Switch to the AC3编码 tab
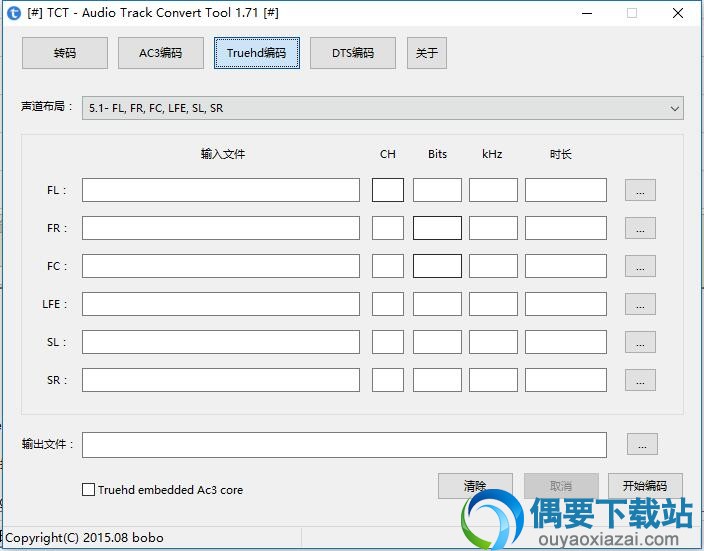 (x=161, y=53)
